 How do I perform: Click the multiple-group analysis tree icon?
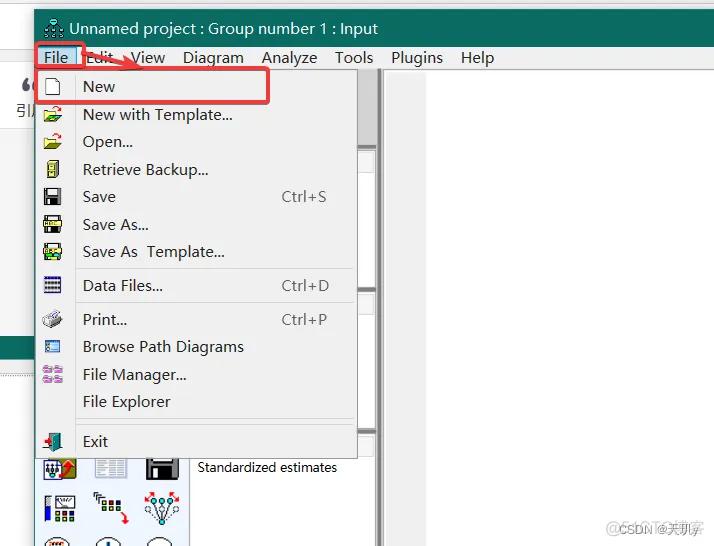162,507
